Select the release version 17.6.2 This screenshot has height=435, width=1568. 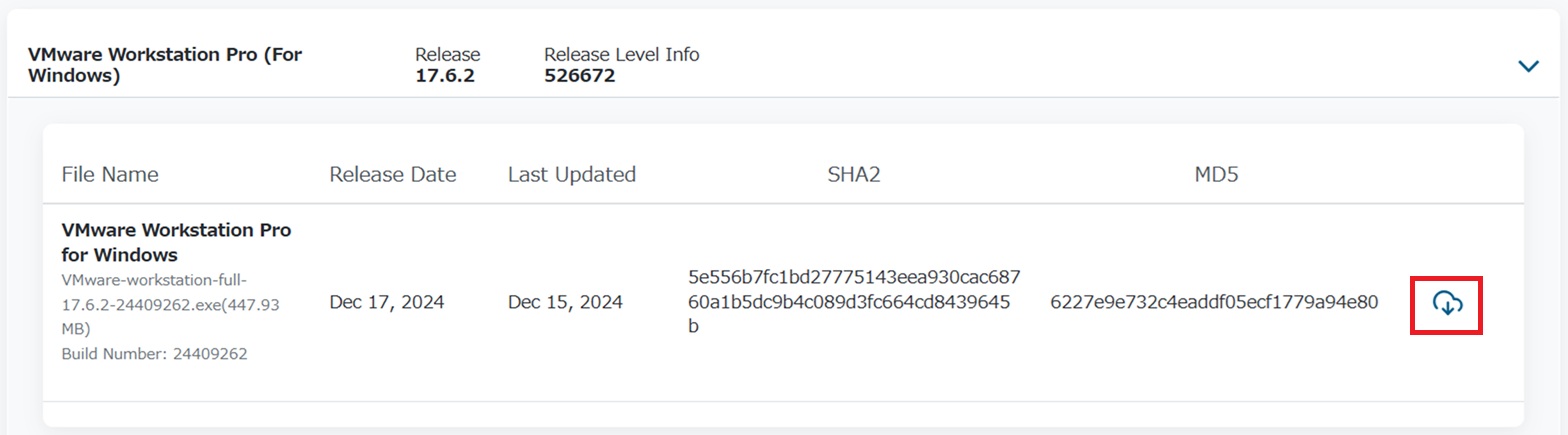445,75
